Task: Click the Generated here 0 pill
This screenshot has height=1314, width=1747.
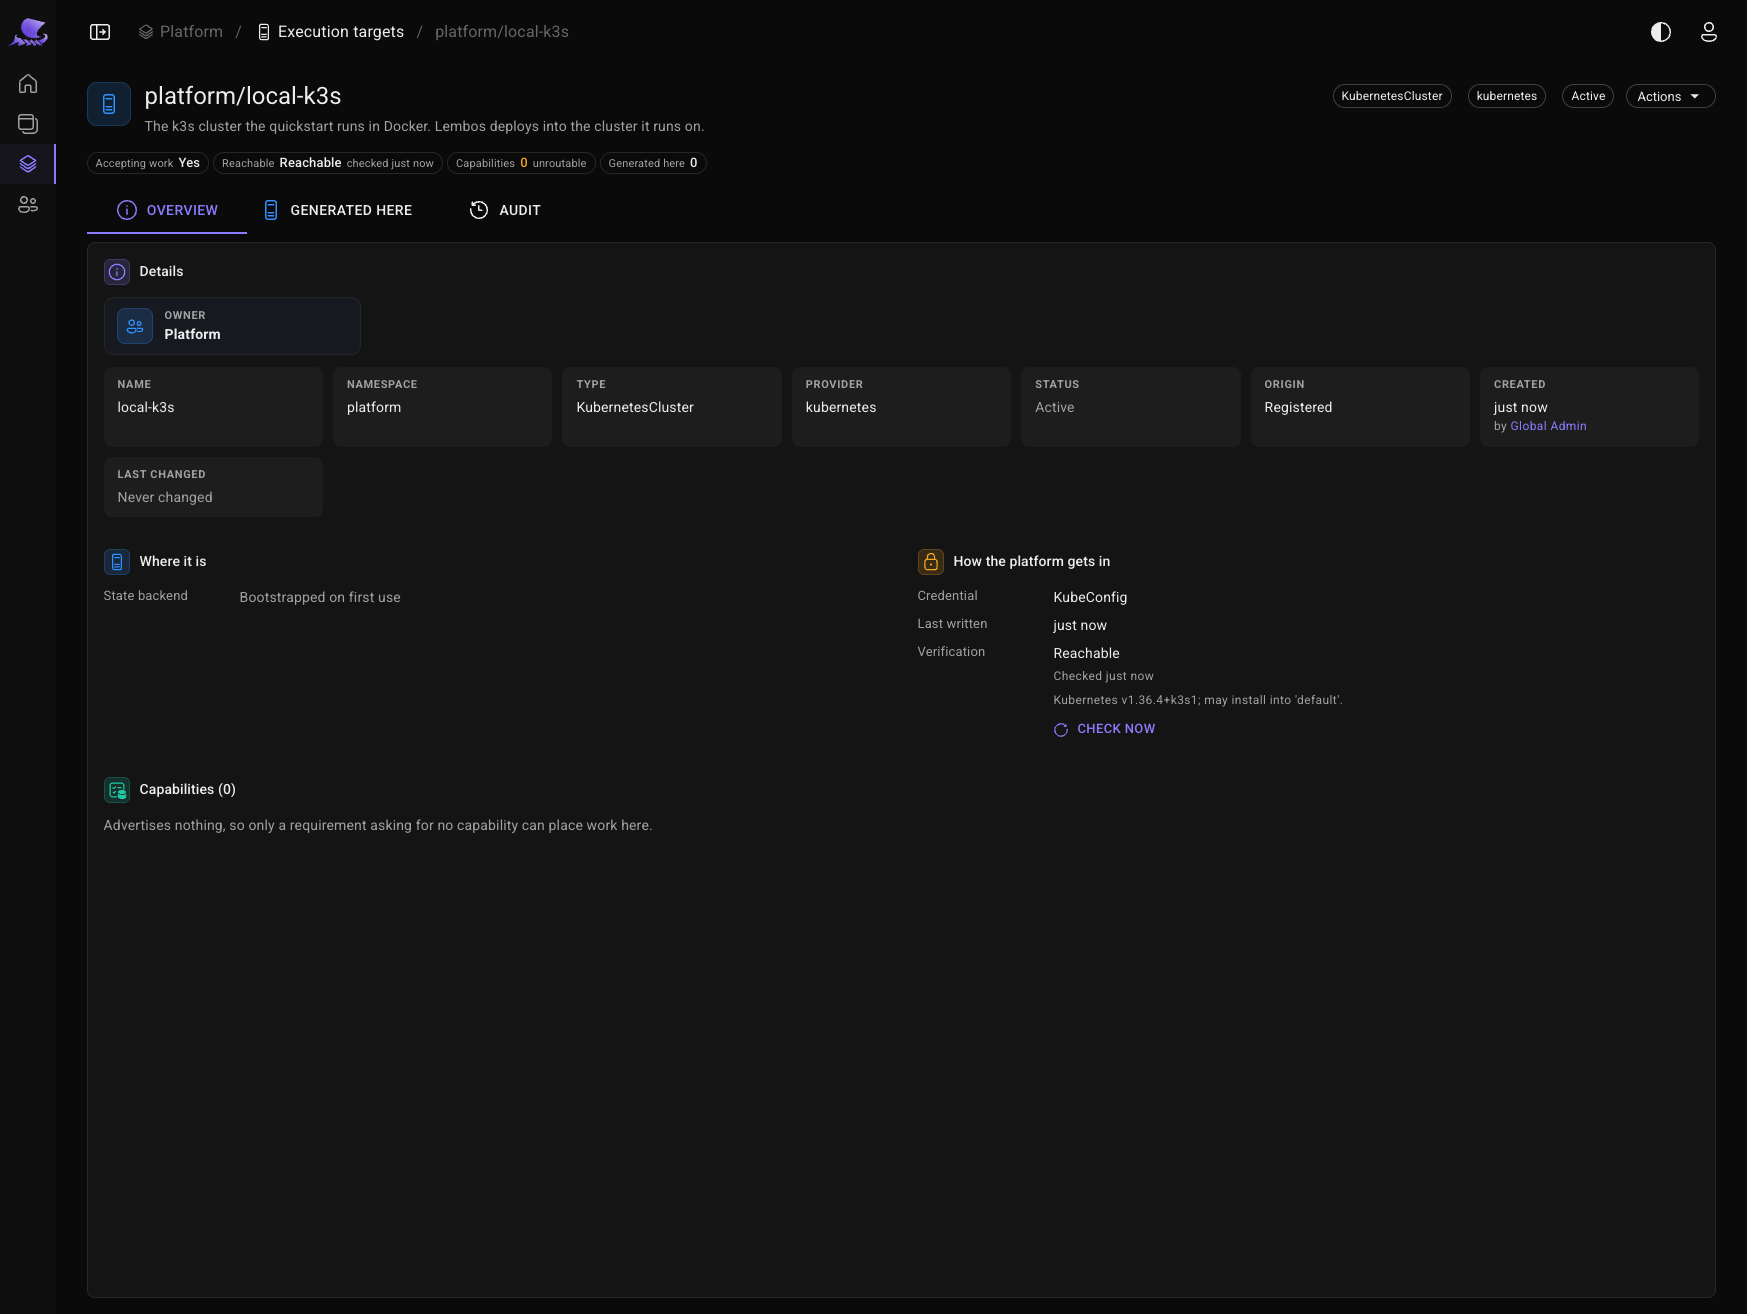Action: [x=653, y=163]
